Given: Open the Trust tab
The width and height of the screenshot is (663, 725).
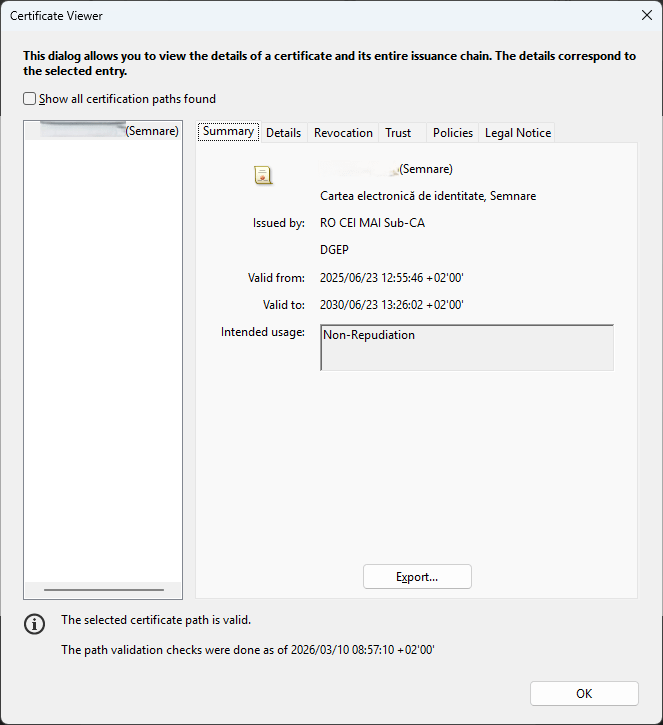Looking at the screenshot, I should pyautogui.click(x=398, y=133).
